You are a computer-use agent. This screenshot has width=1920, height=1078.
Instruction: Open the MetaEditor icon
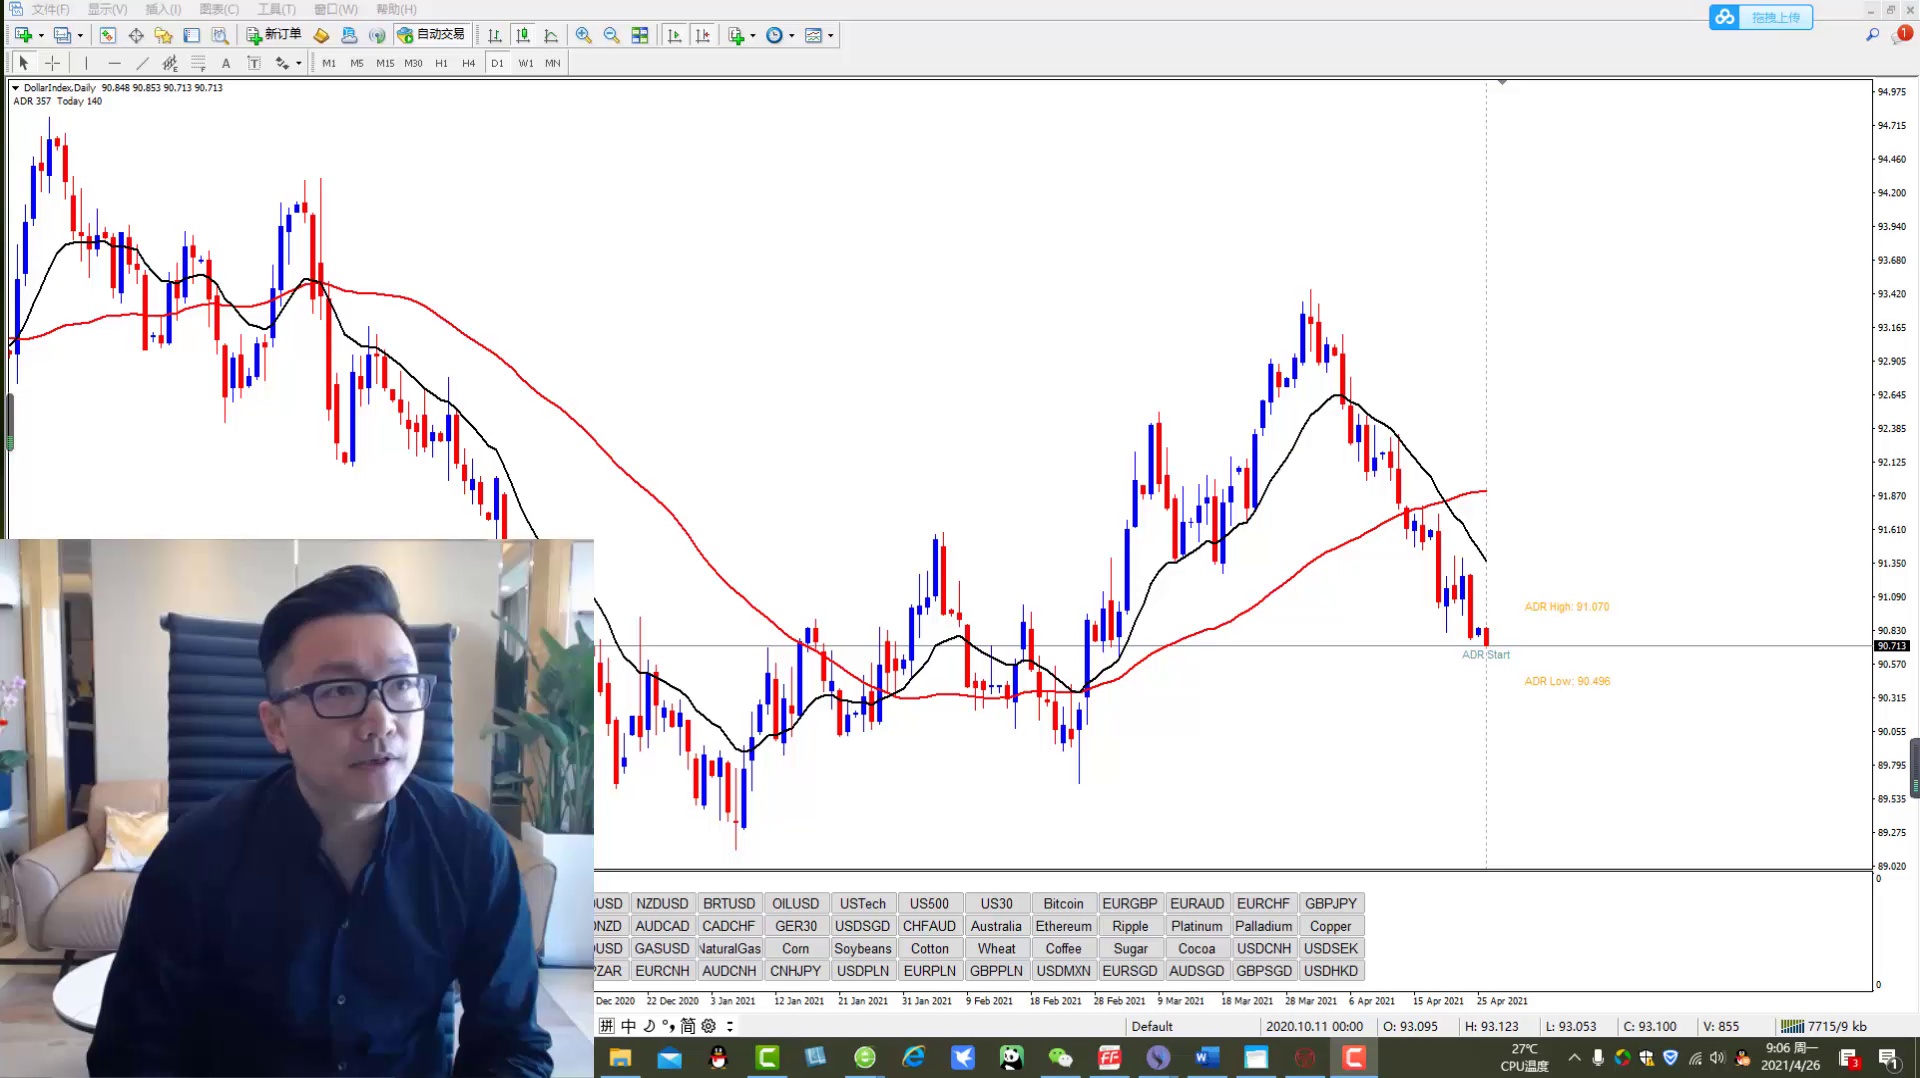click(x=321, y=35)
